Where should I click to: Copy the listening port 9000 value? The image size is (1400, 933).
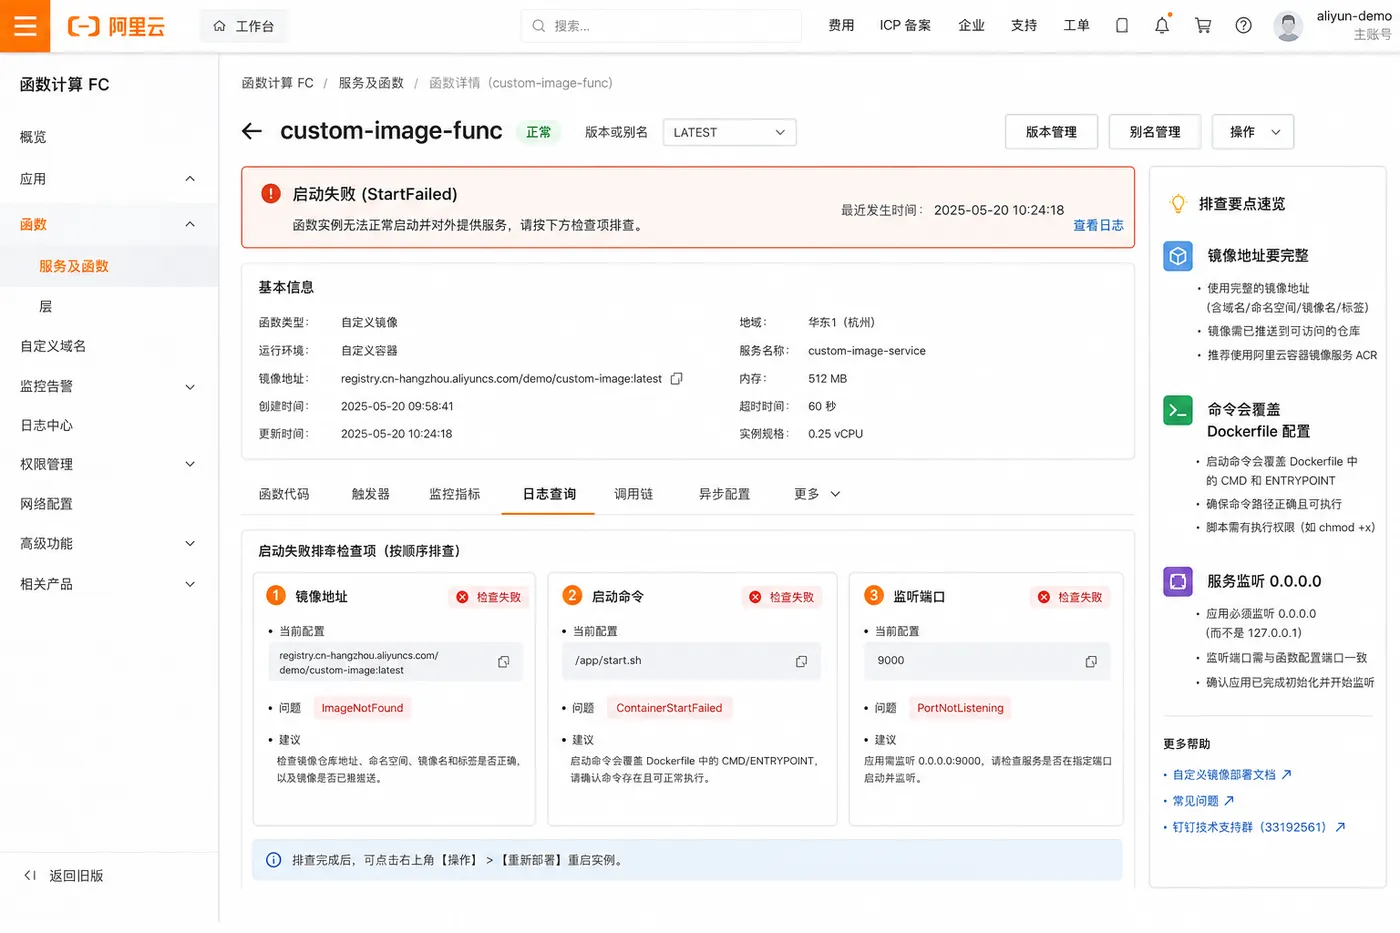(1091, 662)
